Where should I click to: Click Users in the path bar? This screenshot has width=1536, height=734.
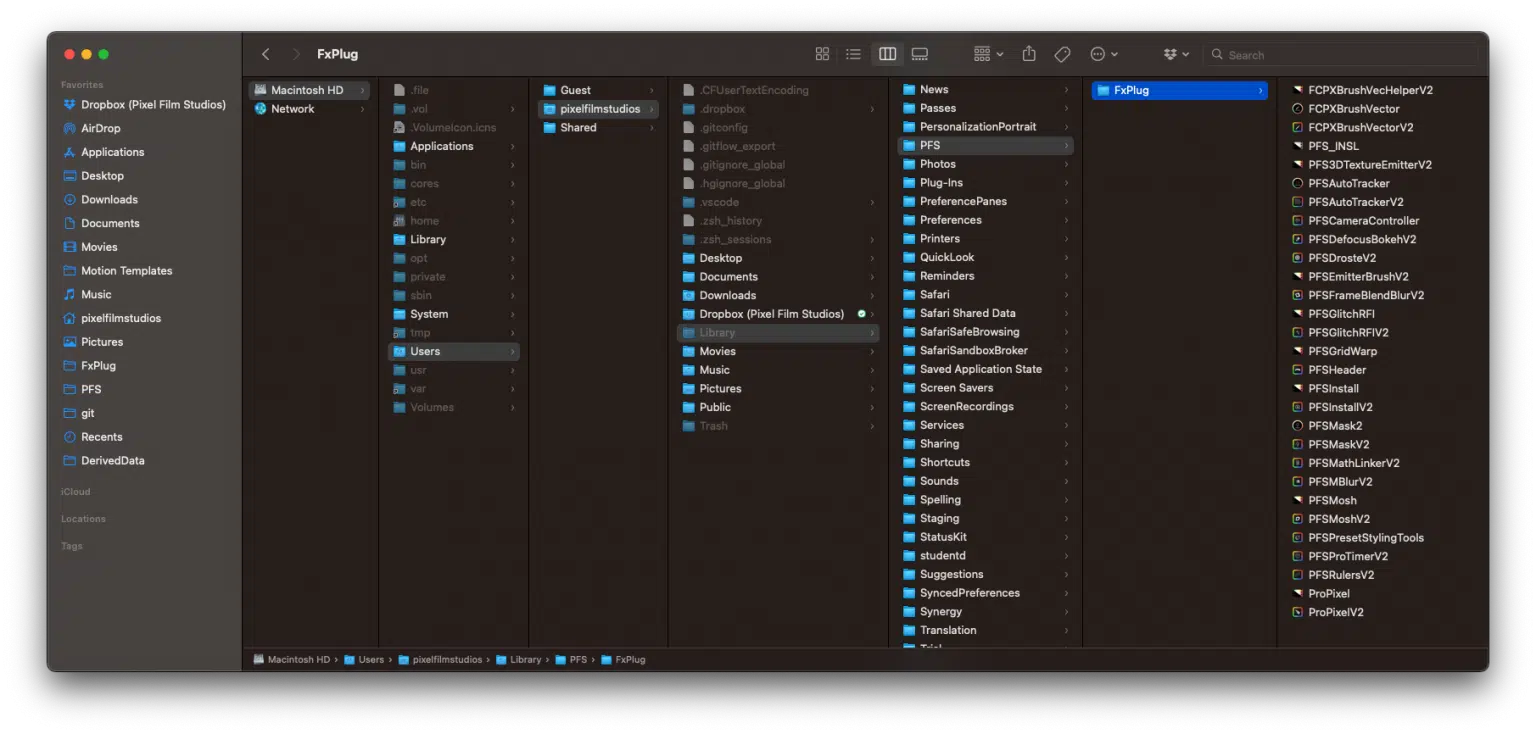click(364, 660)
